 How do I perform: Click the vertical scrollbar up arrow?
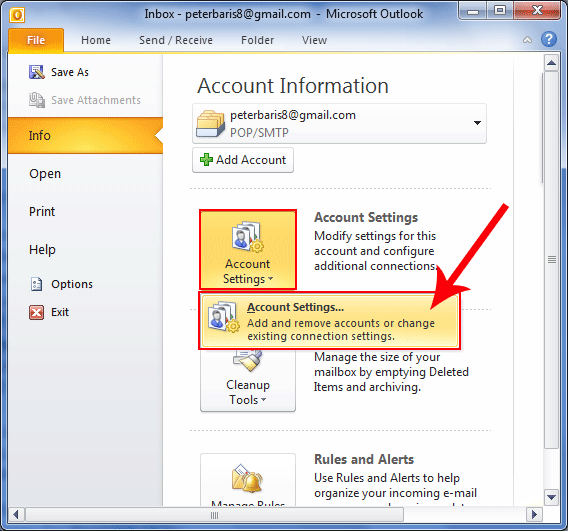(551, 63)
